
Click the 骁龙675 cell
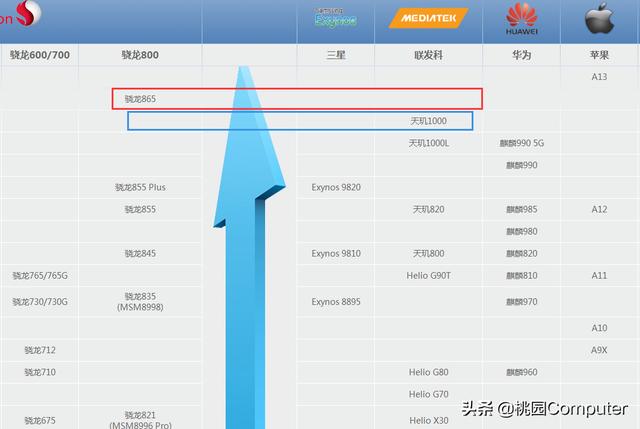(40, 420)
